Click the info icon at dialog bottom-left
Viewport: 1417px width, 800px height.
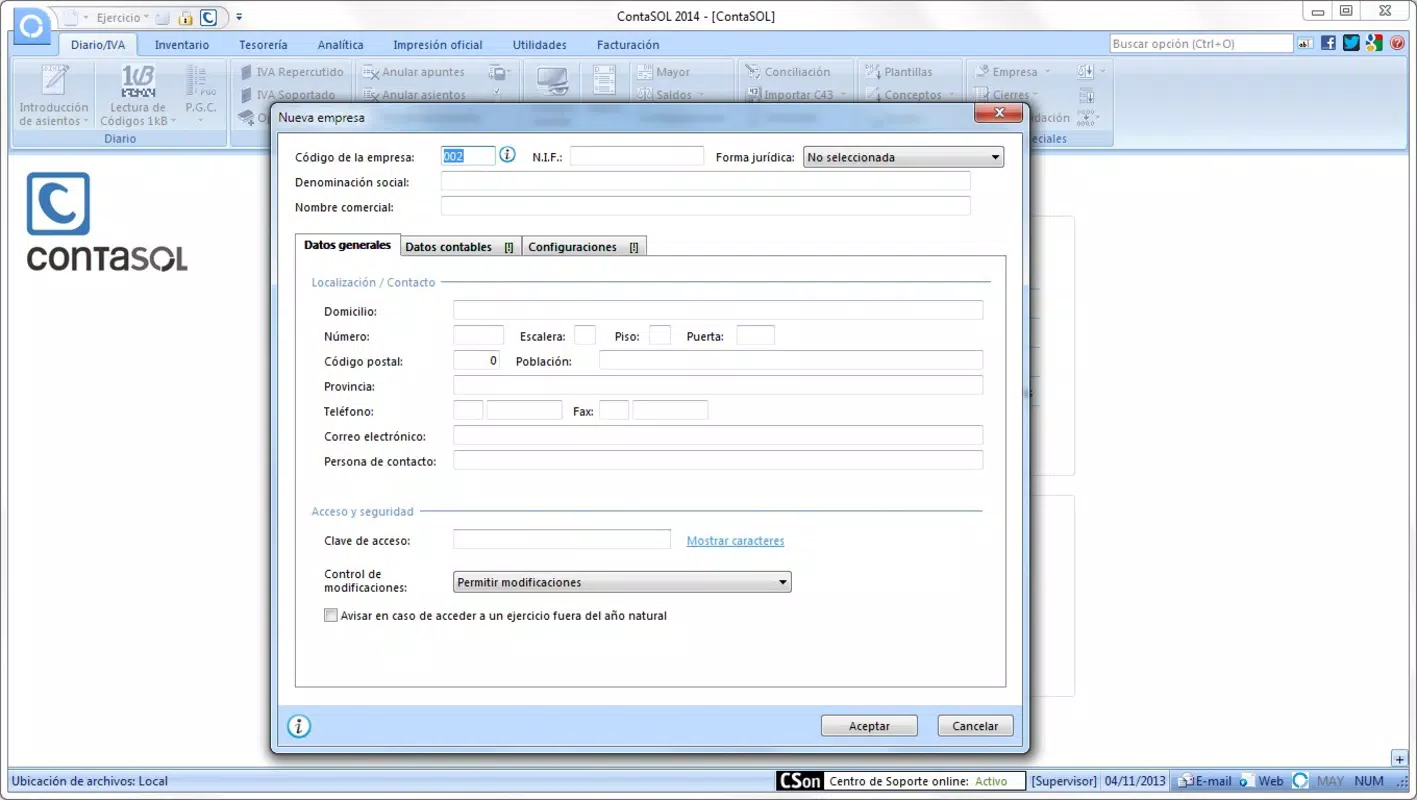[299, 726]
